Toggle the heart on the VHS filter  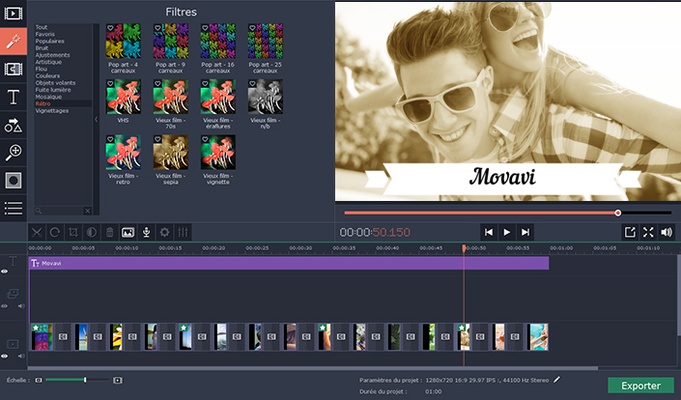(110, 83)
